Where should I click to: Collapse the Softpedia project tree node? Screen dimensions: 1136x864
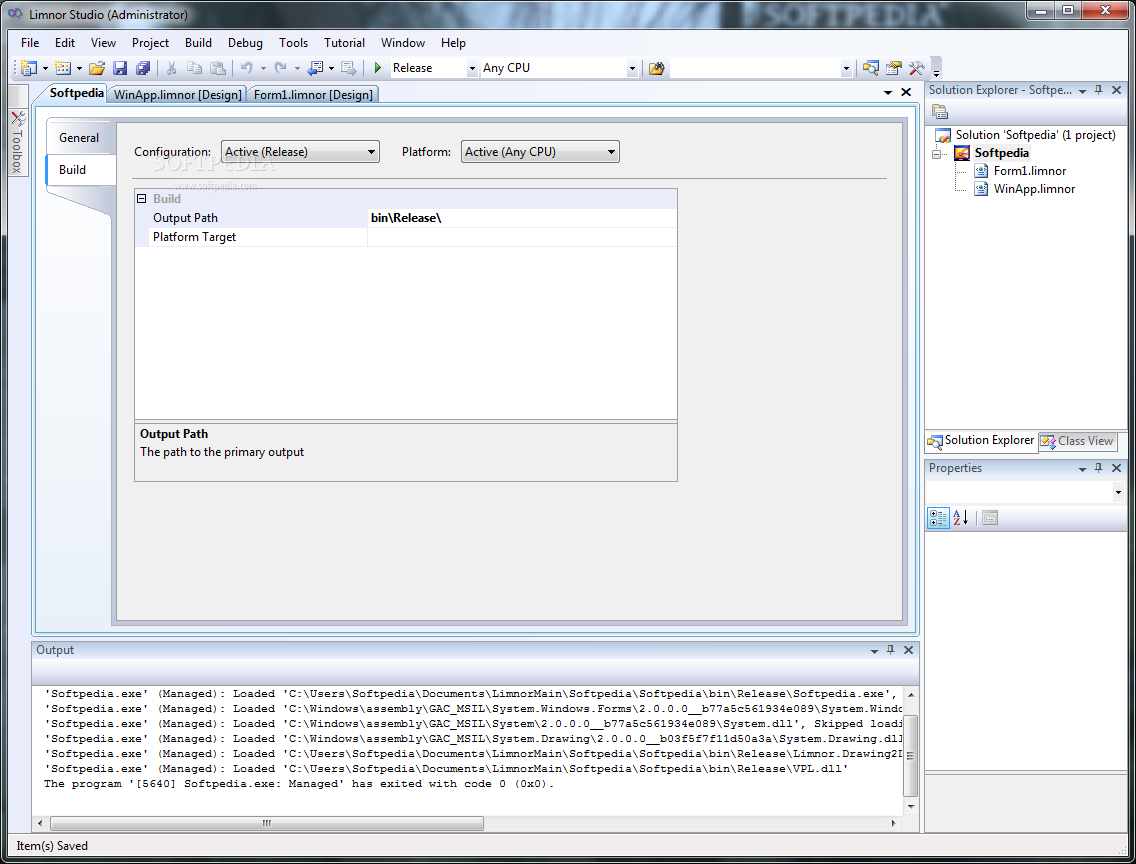936,154
